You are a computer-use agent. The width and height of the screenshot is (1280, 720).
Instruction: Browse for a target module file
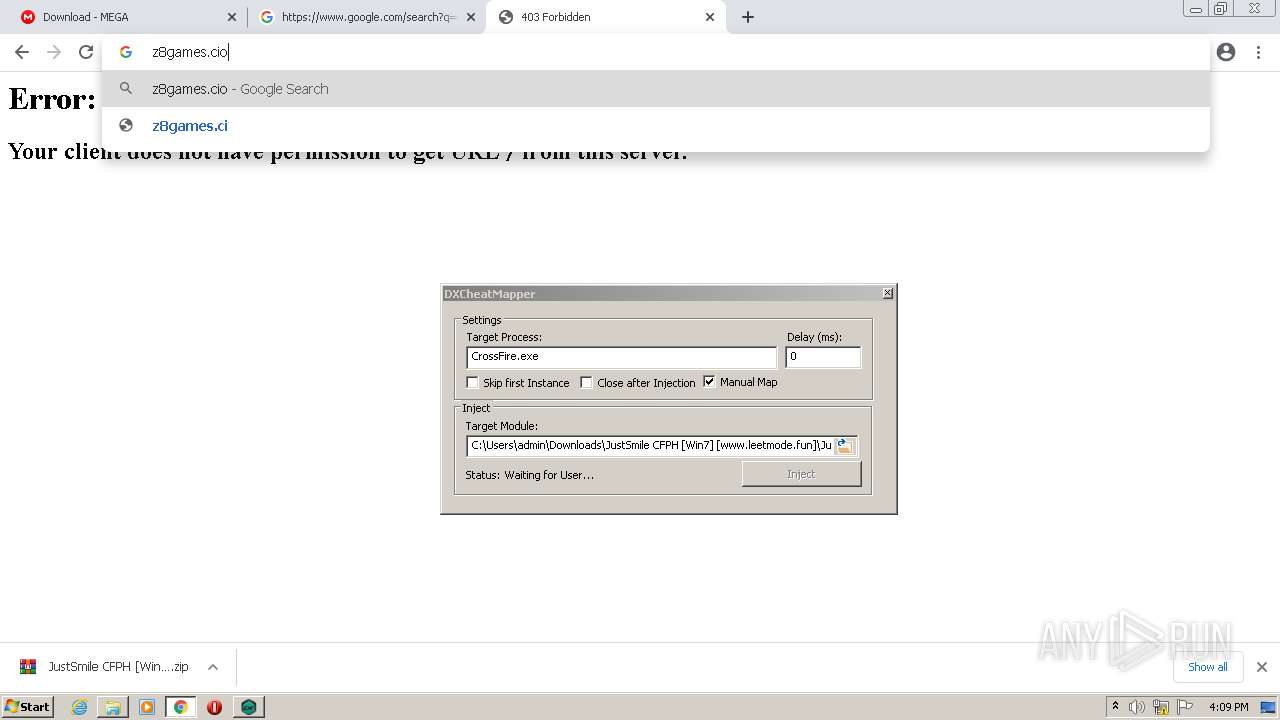coord(845,446)
